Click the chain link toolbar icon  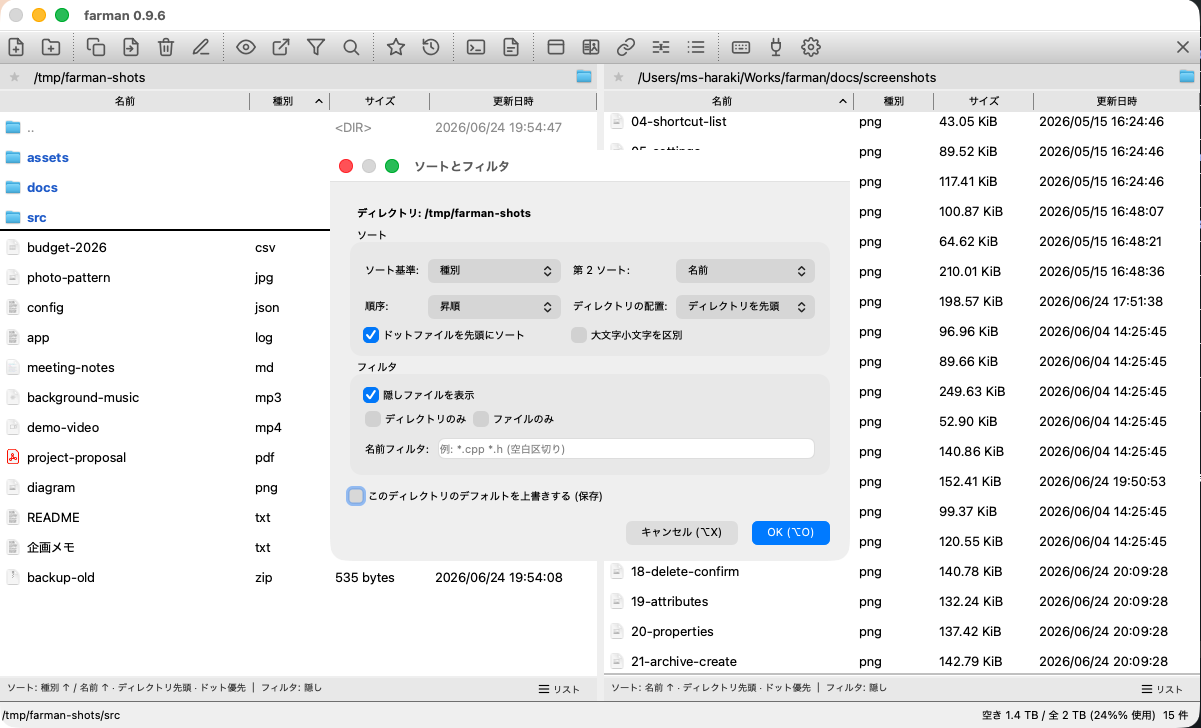point(626,47)
